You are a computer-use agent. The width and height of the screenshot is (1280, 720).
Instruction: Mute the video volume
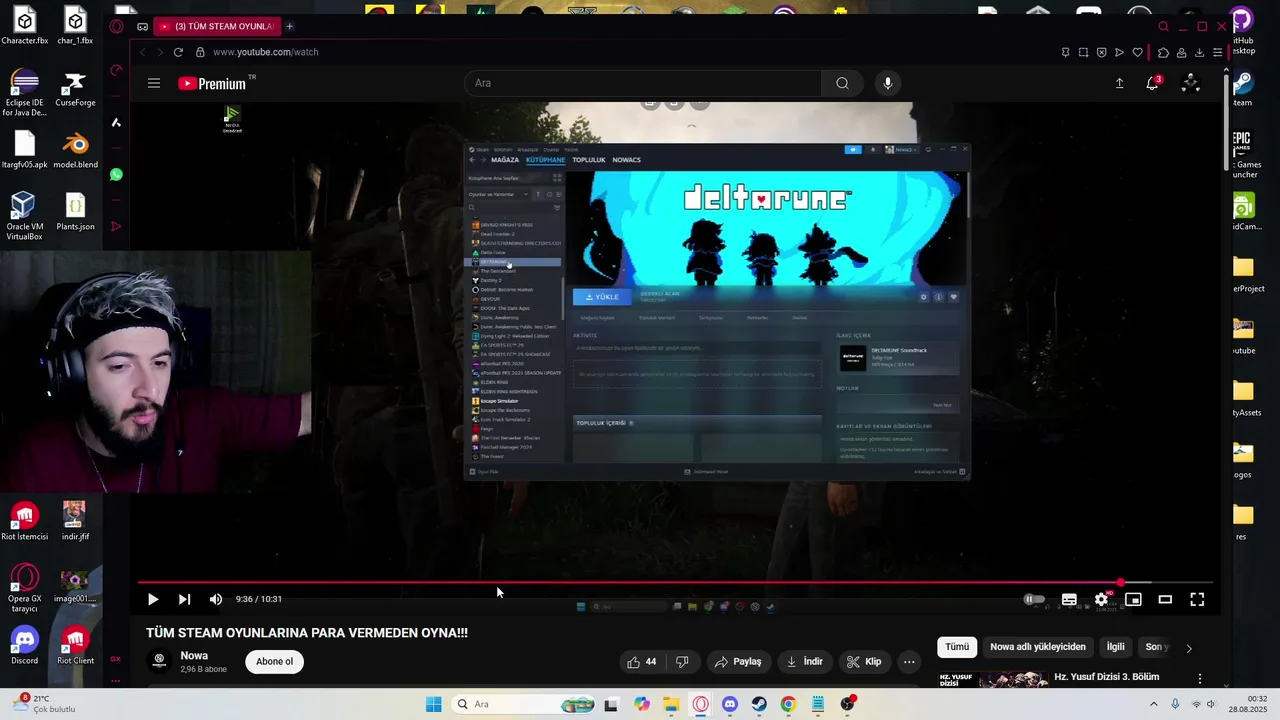click(x=216, y=599)
